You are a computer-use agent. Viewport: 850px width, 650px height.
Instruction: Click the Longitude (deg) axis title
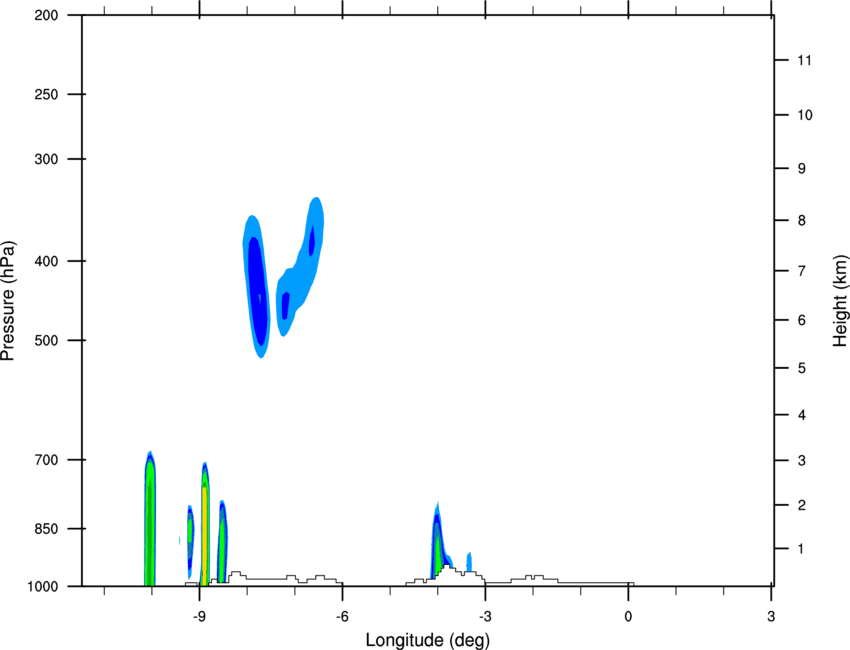tap(428, 640)
